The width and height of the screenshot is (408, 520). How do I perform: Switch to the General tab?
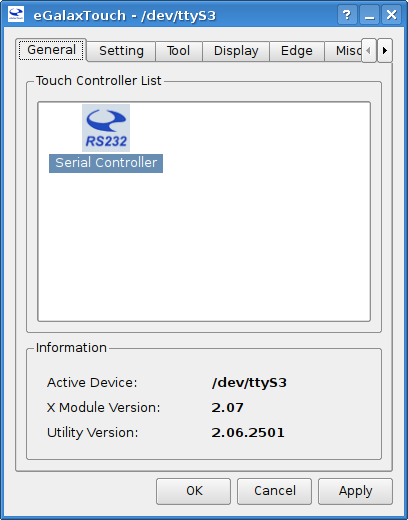[51, 50]
